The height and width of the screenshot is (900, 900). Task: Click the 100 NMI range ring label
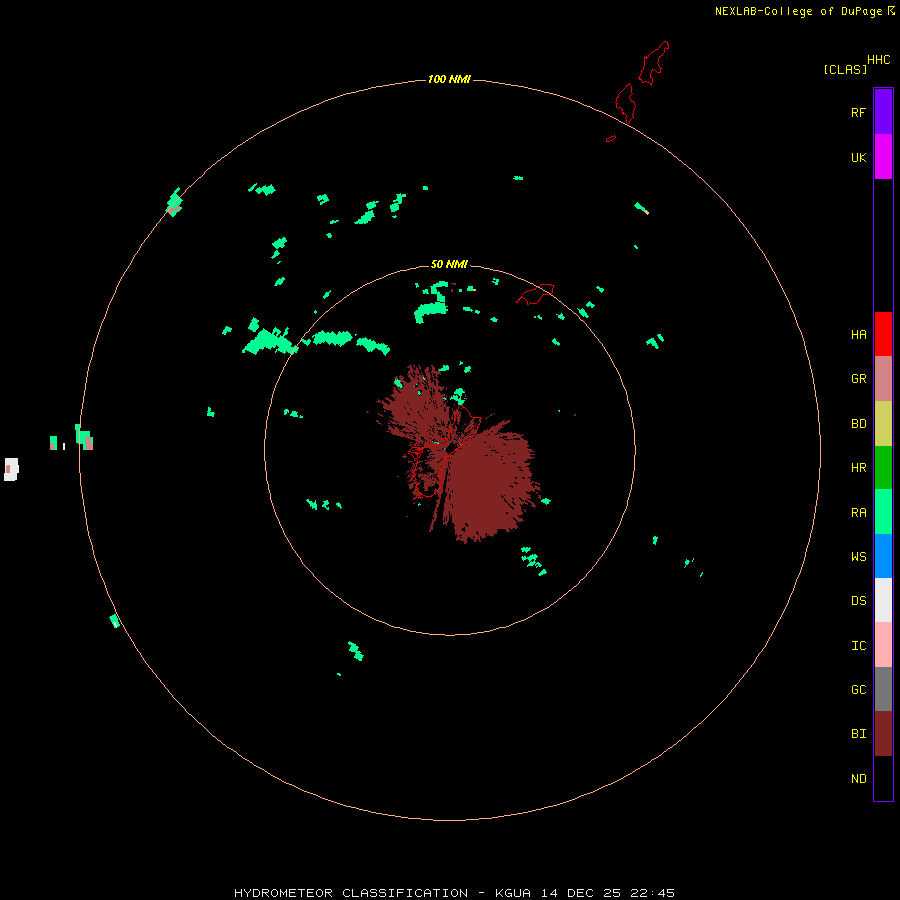pyautogui.click(x=449, y=79)
